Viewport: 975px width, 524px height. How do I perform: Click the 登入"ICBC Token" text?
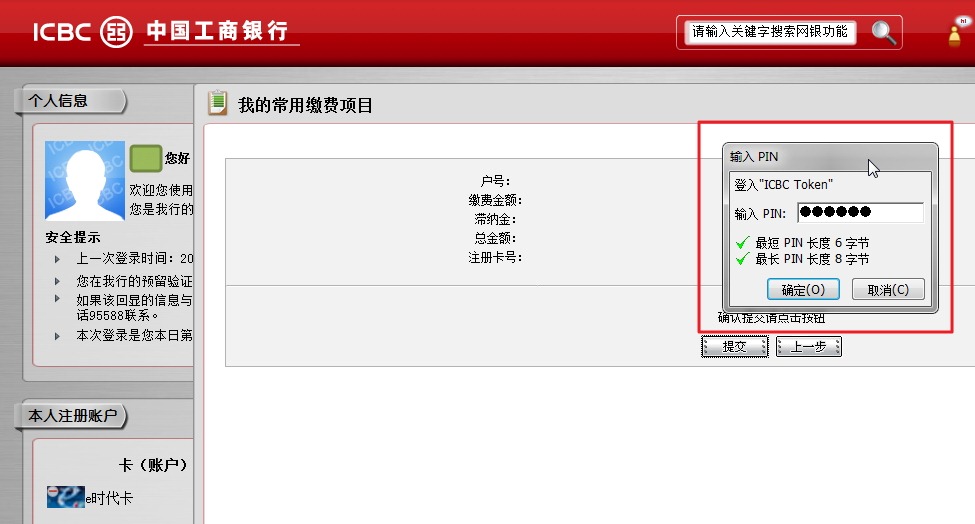(x=783, y=185)
